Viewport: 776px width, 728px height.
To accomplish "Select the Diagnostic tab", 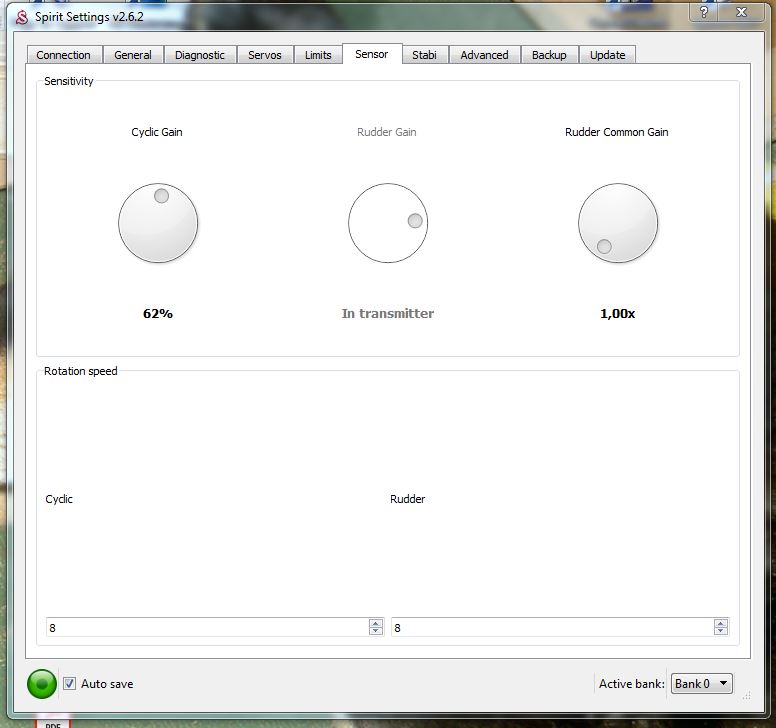I will [x=200, y=55].
